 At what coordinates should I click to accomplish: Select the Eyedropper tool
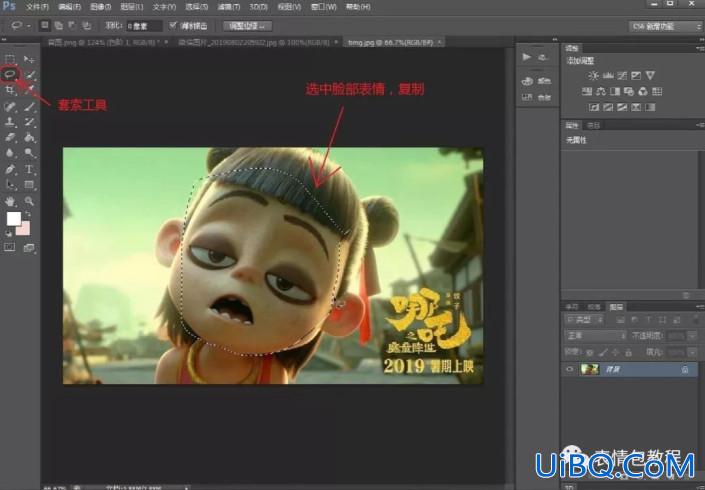29,90
